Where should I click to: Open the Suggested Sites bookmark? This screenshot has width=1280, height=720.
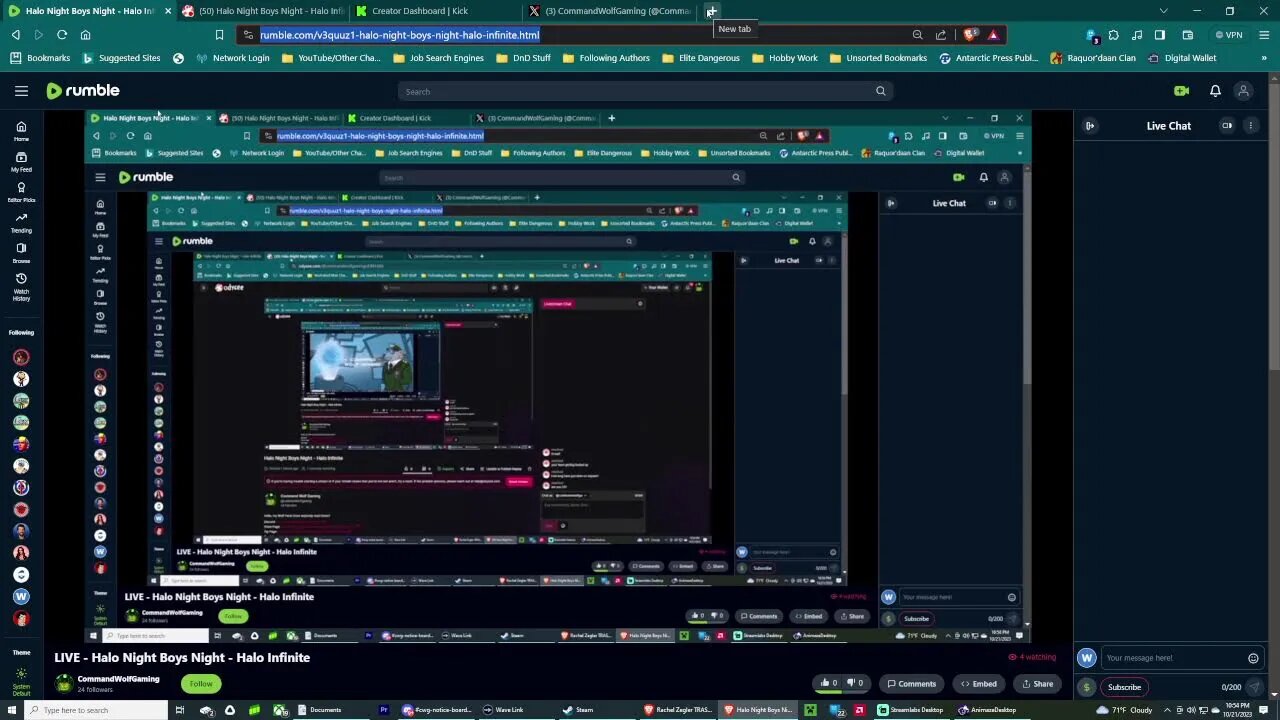click(120, 58)
